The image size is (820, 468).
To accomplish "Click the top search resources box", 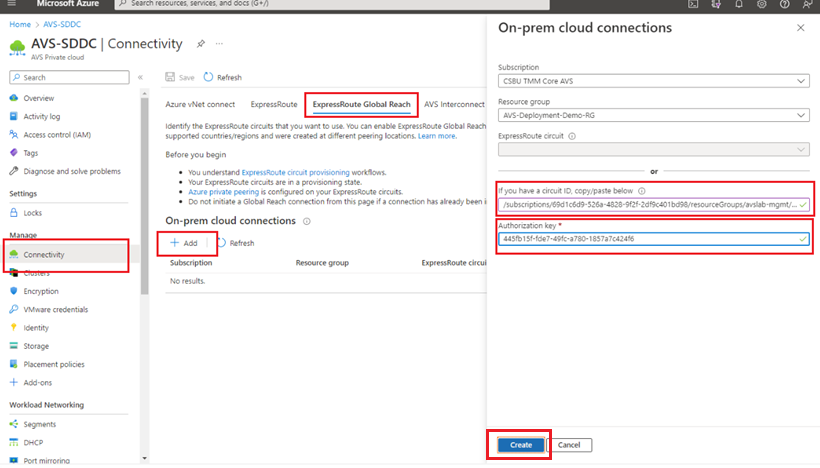I will [x=332, y=4].
